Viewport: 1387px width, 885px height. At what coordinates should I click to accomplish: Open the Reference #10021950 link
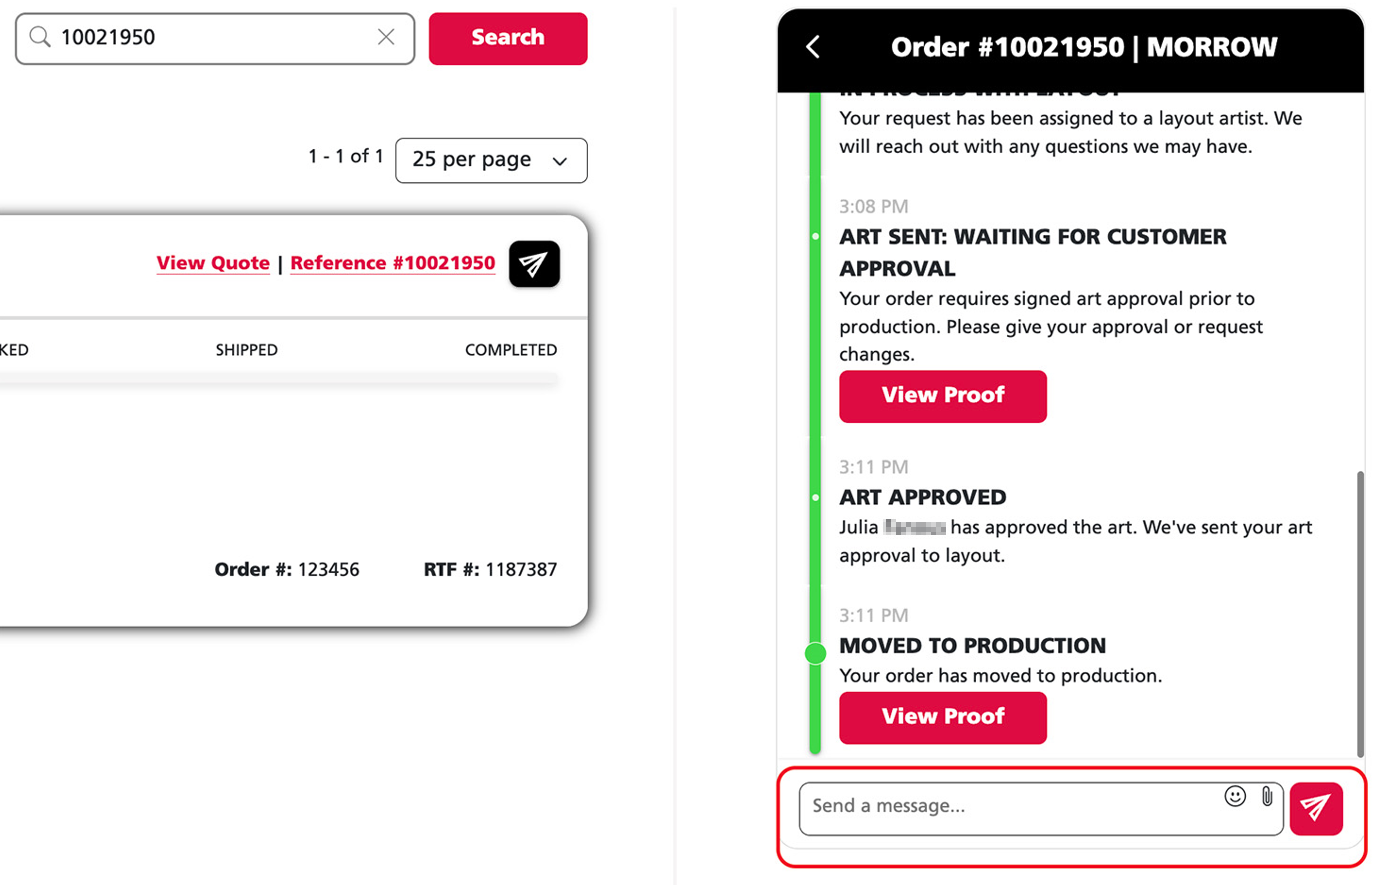(x=392, y=263)
